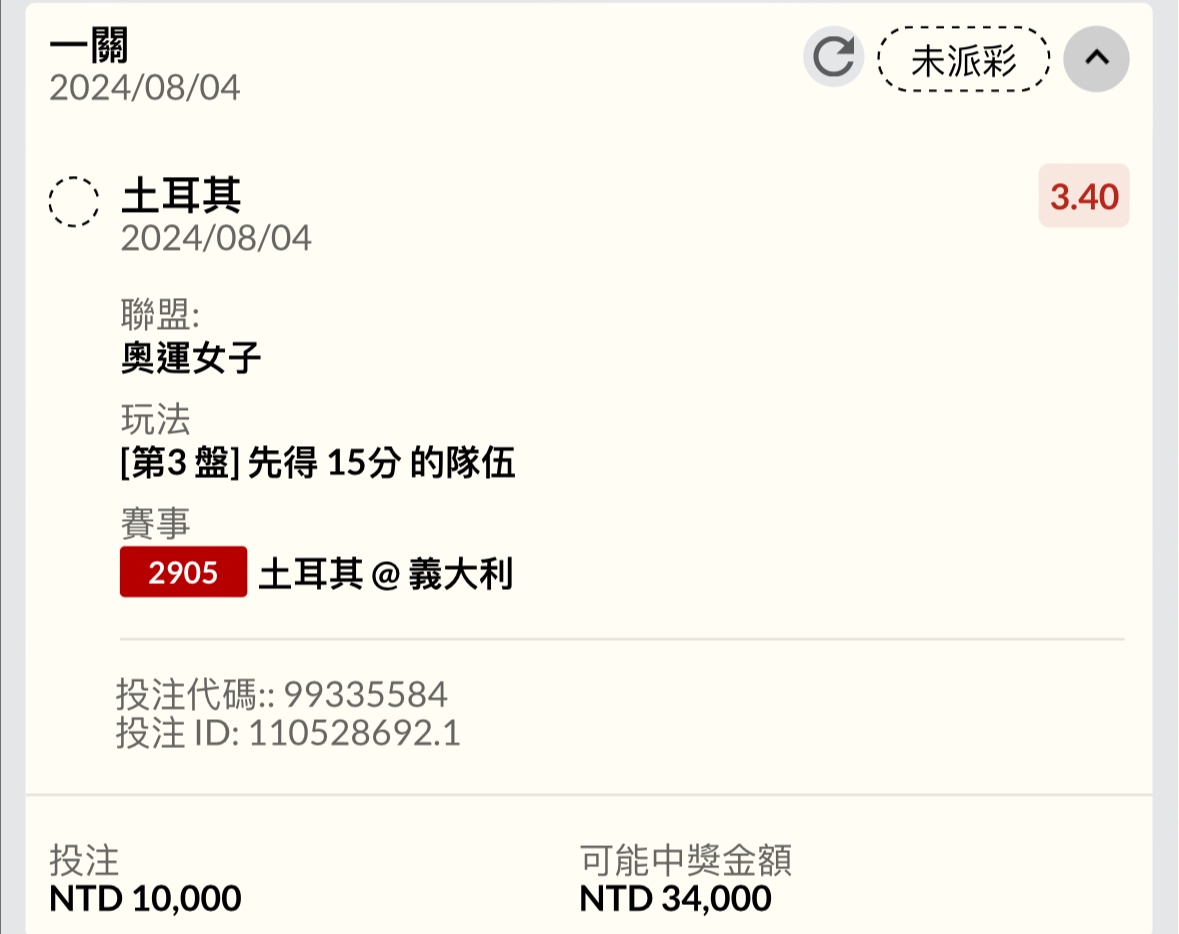Select the 3.40 odds badge
Viewport: 1179px width, 934px height.
(x=1084, y=196)
